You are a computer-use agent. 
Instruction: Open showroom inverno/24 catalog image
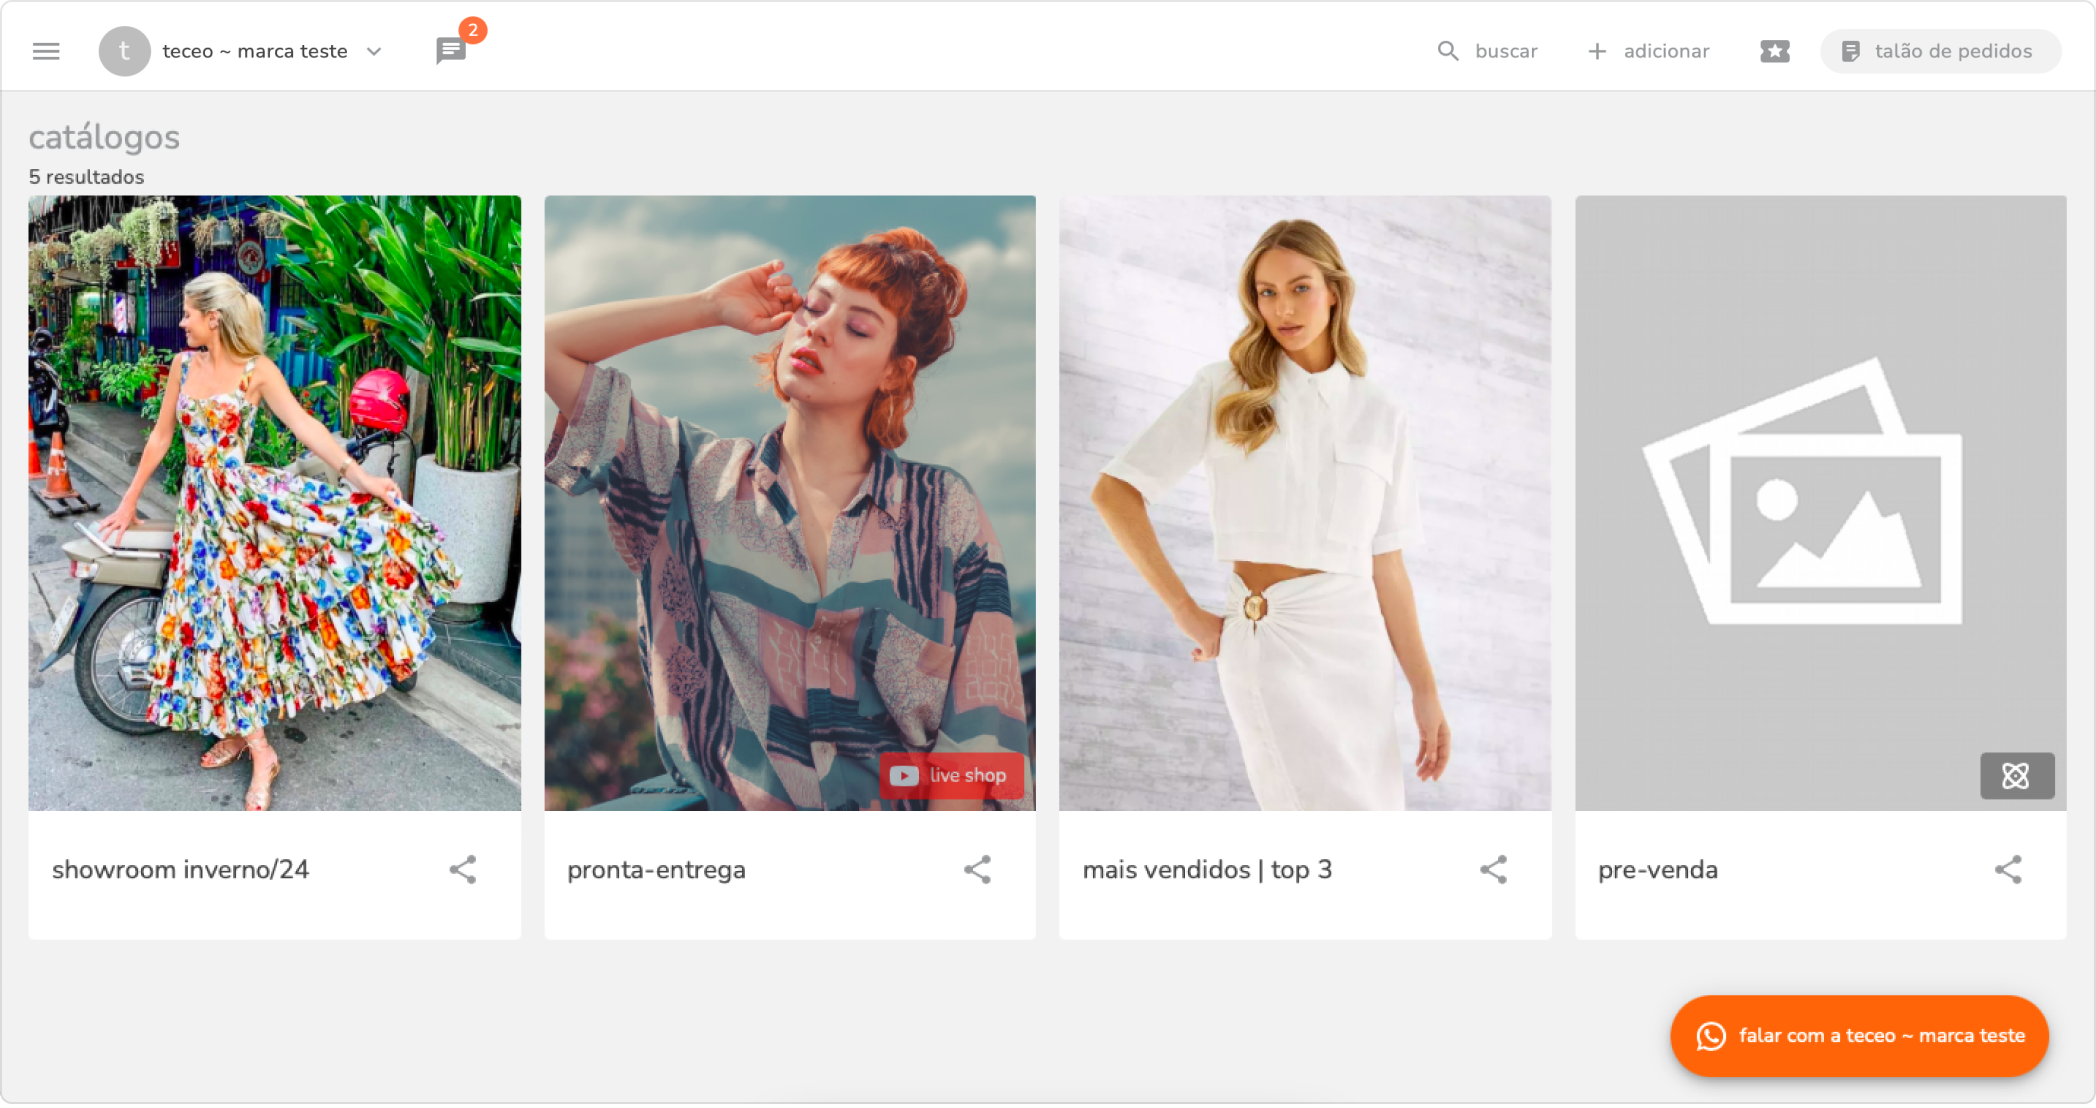pyautogui.click(x=274, y=502)
